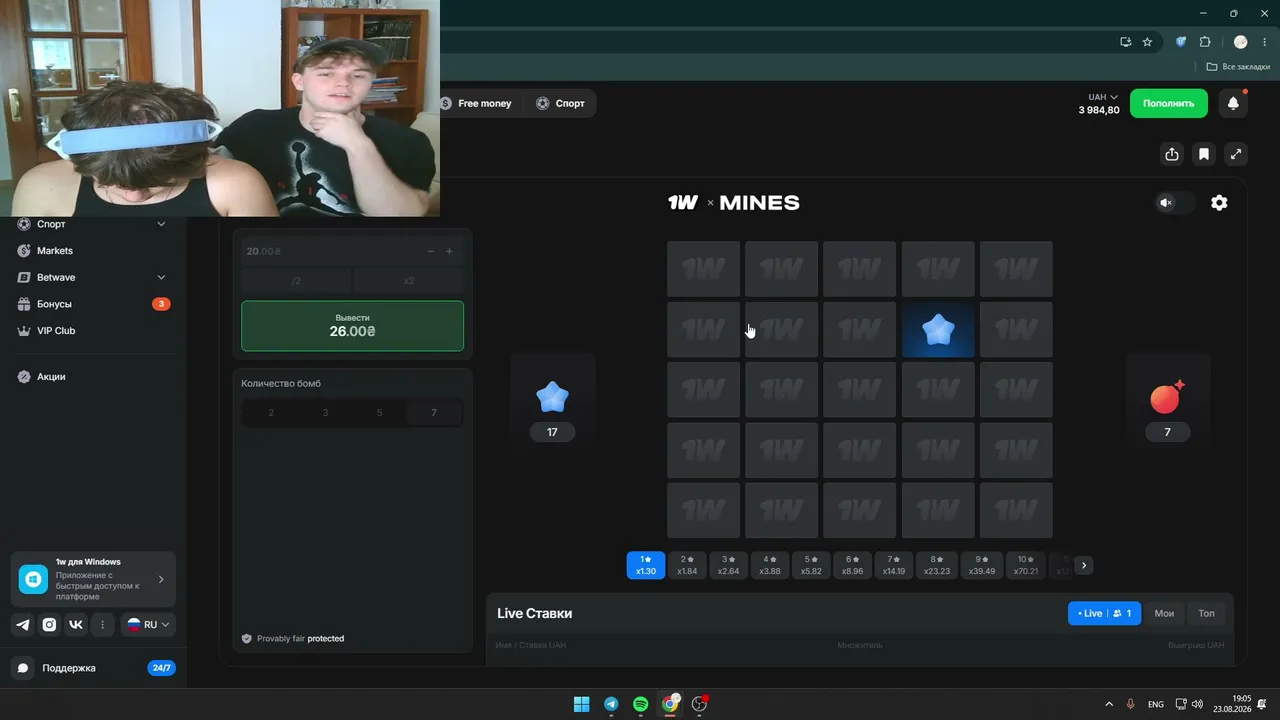Open Спорт in top navigation

561,103
